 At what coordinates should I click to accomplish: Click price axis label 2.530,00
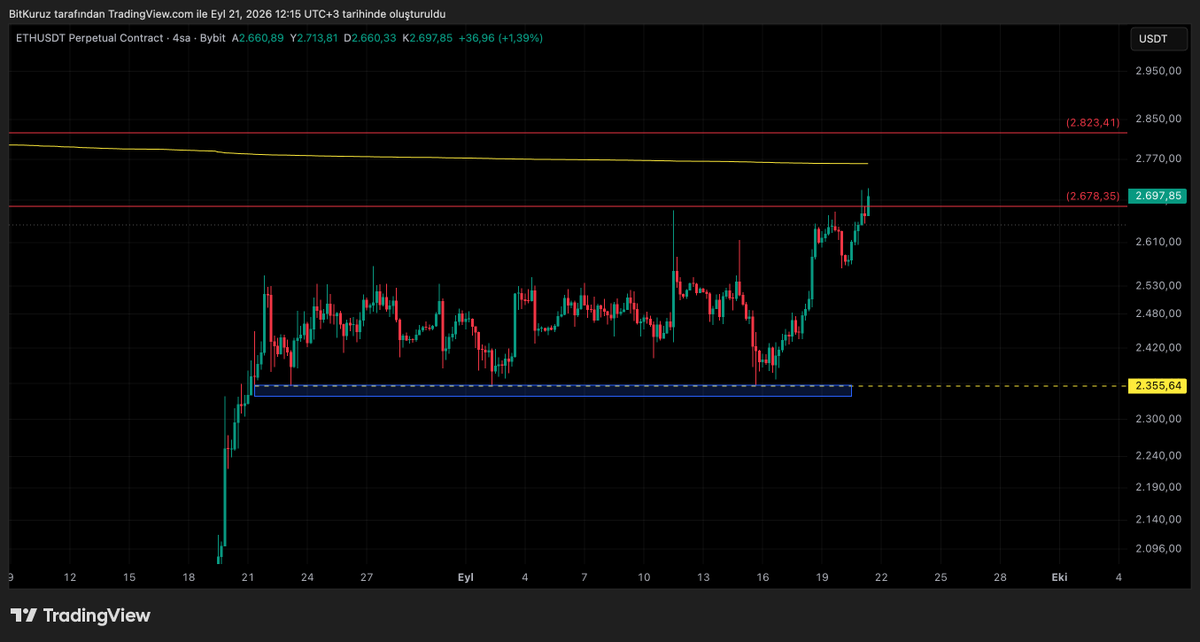[1159, 286]
